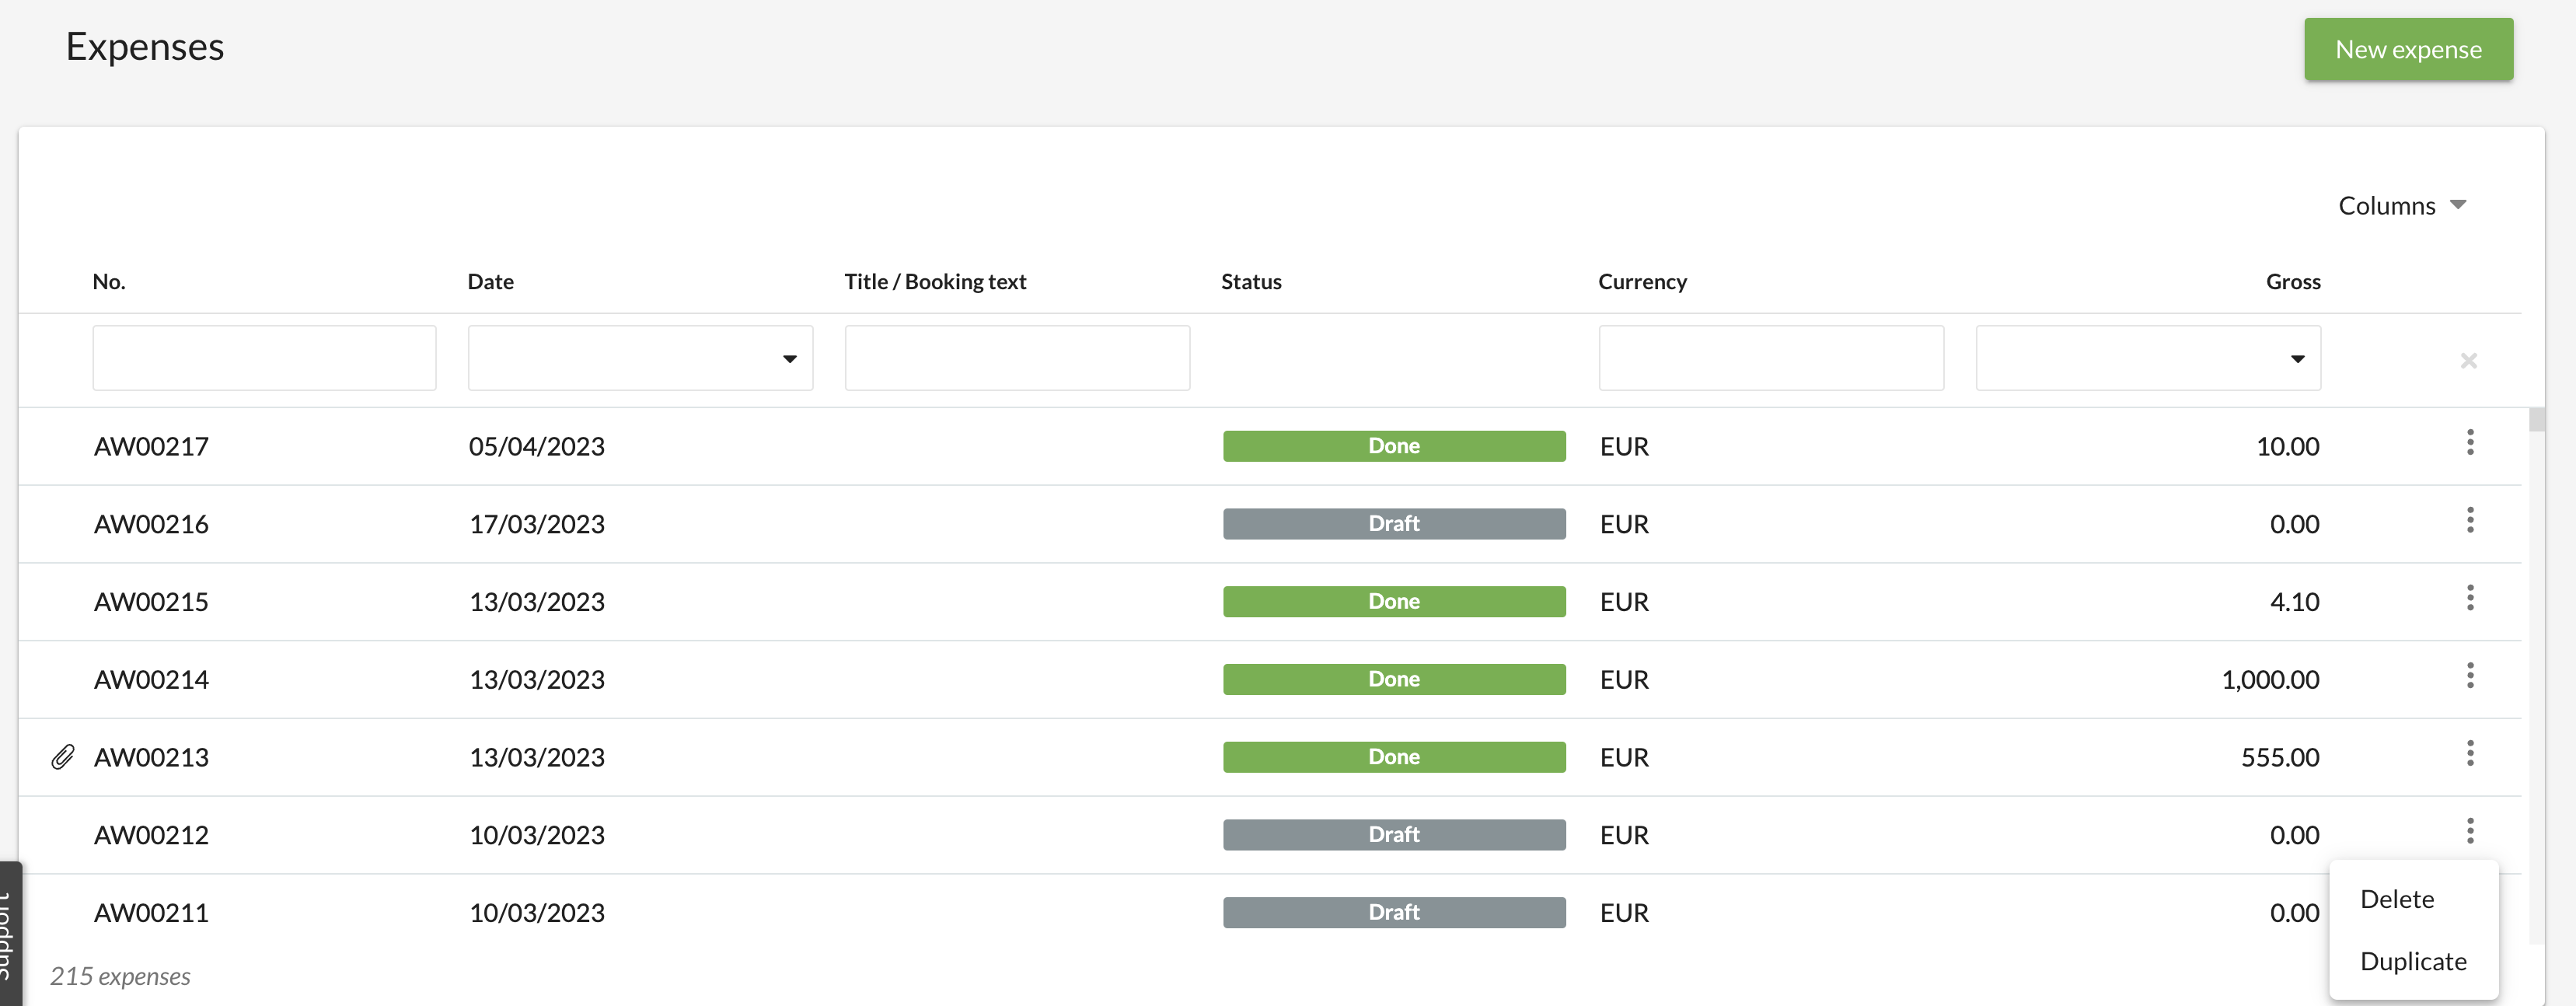This screenshot has height=1006, width=2576.
Task: Expand the Columns dropdown
Action: click(x=2401, y=206)
